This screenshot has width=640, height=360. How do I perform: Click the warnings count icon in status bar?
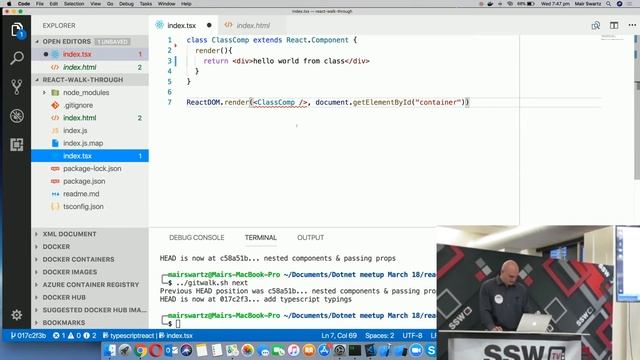click(74, 336)
